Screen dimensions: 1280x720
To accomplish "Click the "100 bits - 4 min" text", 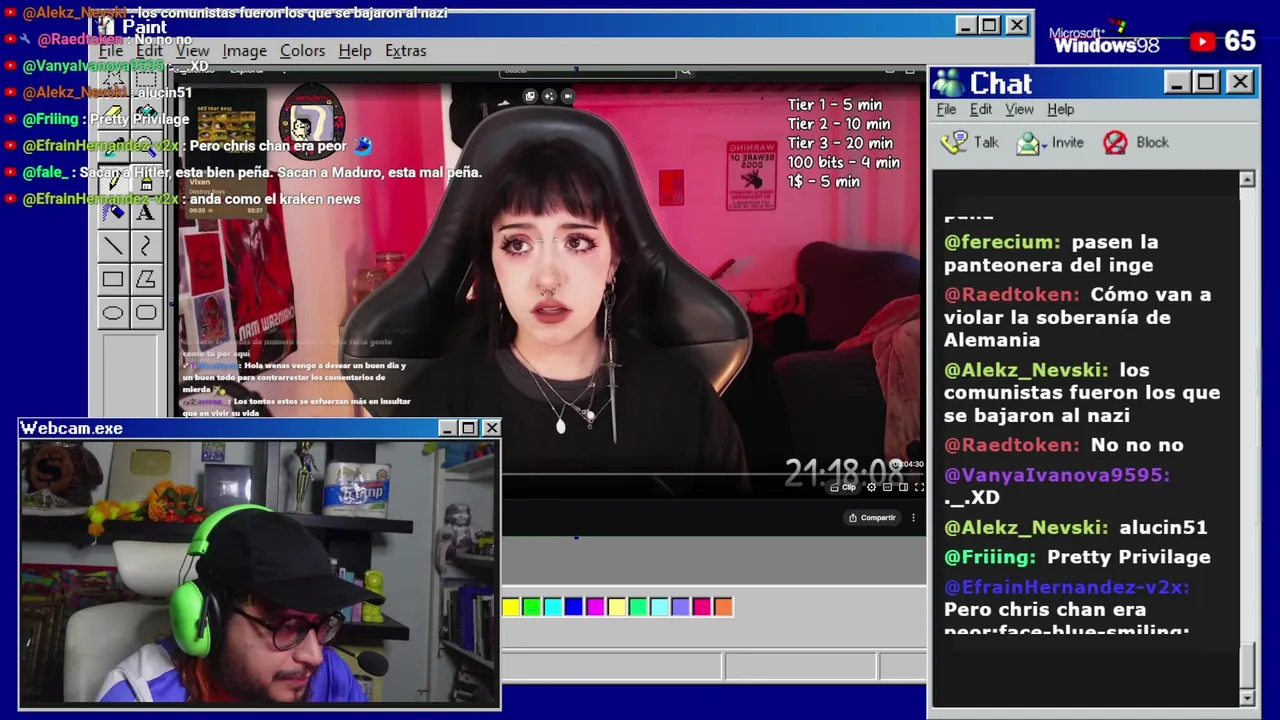I will pyautogui.click(x=843, y=162).
